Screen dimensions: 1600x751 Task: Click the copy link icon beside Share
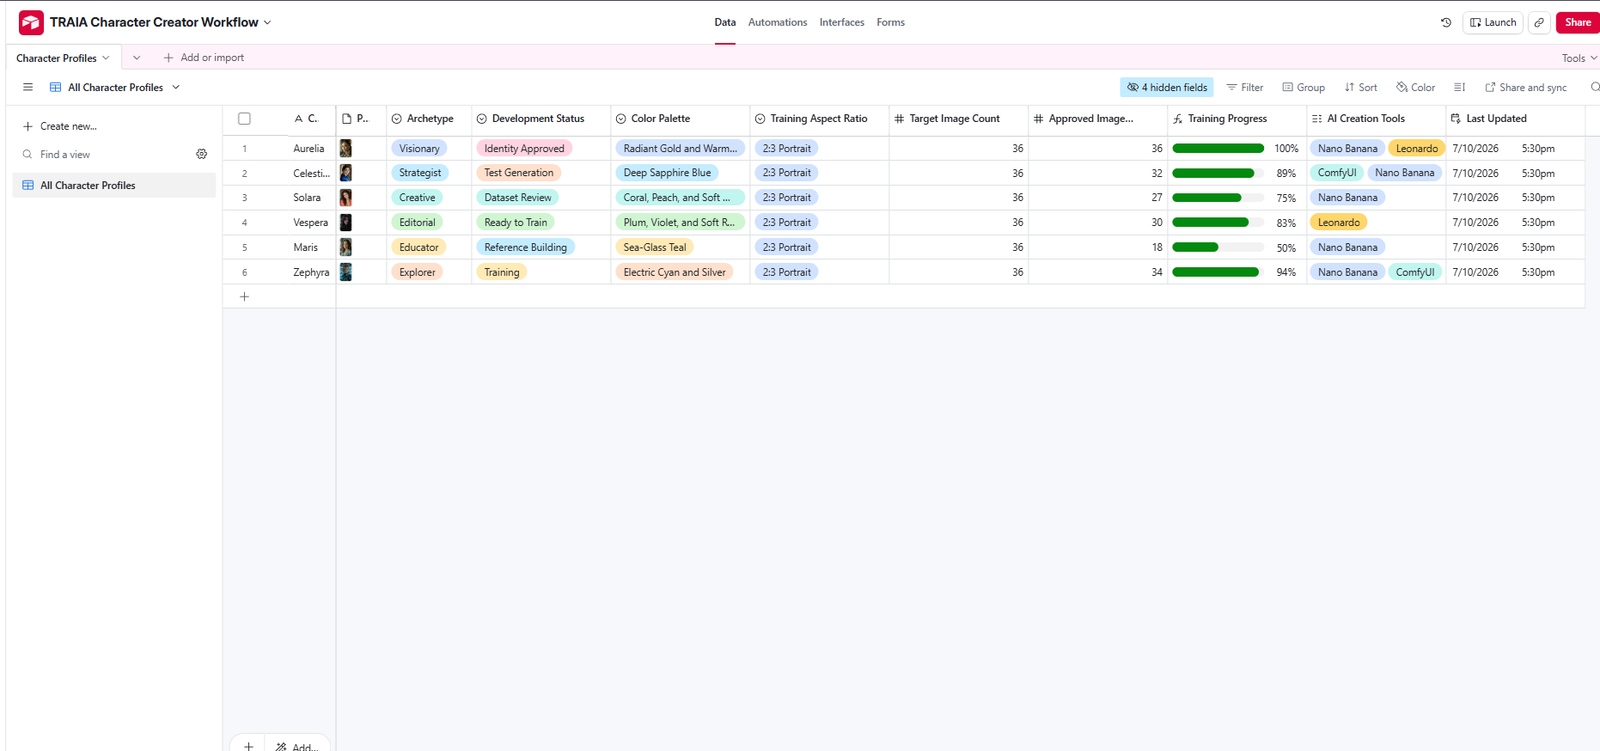(x=1539, y=22)
